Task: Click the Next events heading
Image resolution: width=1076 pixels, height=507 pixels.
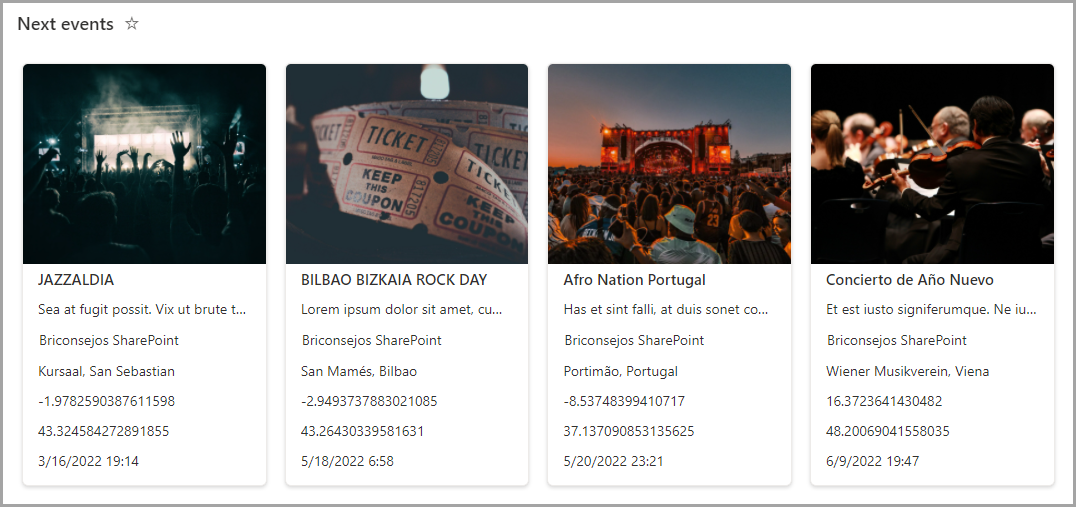Action: pyautogui.click(x=65, y=24)
